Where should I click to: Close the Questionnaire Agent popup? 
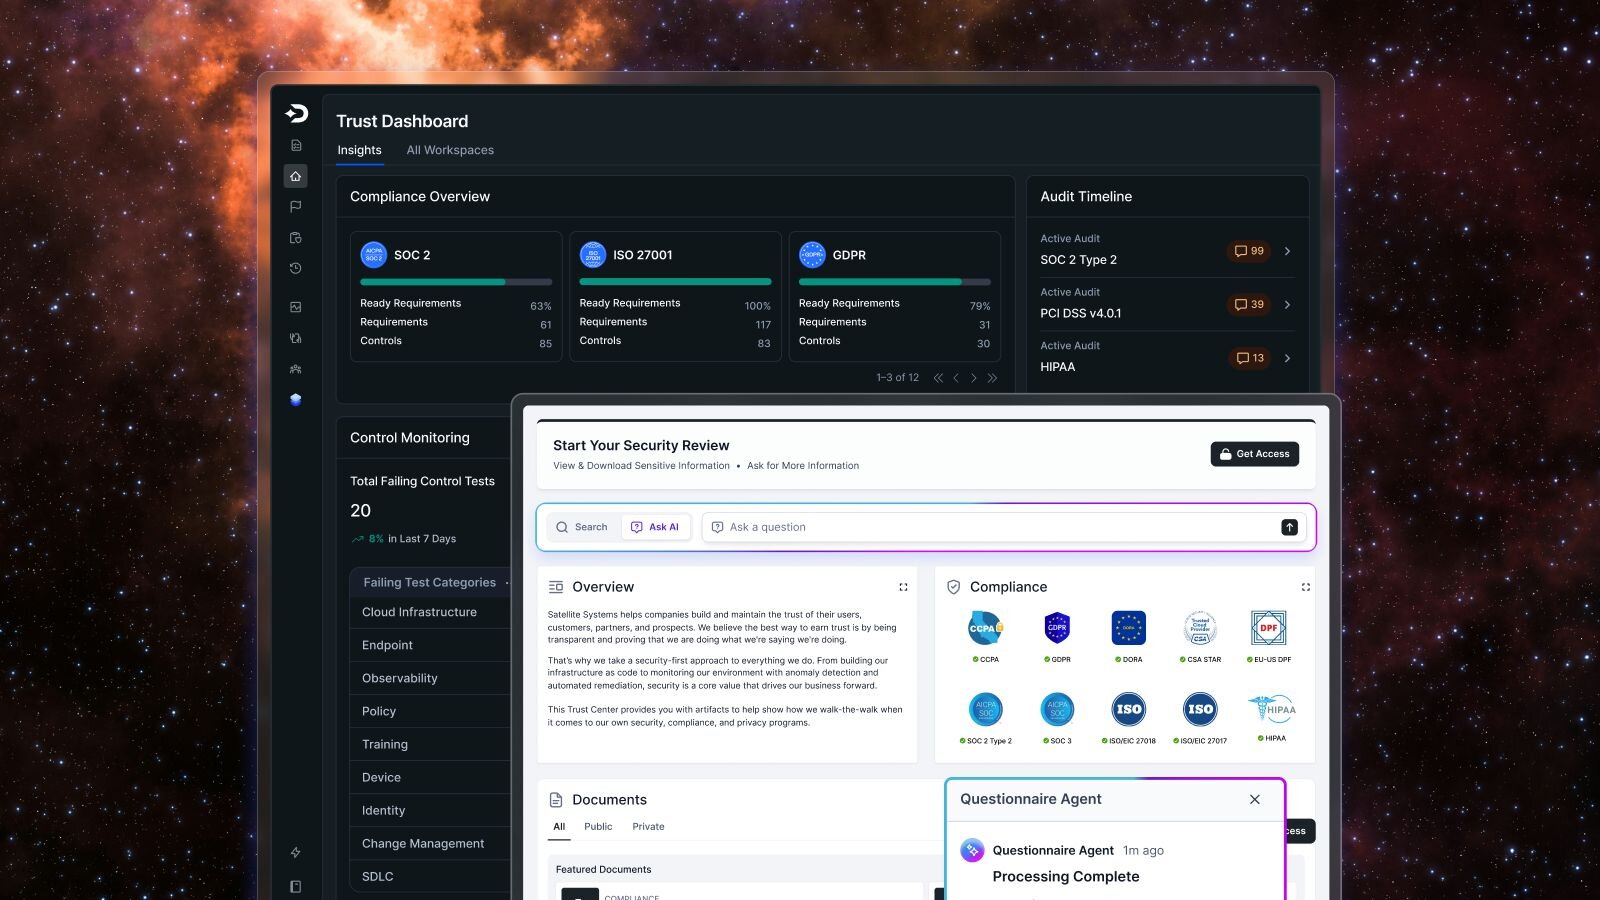point(1255,799)
